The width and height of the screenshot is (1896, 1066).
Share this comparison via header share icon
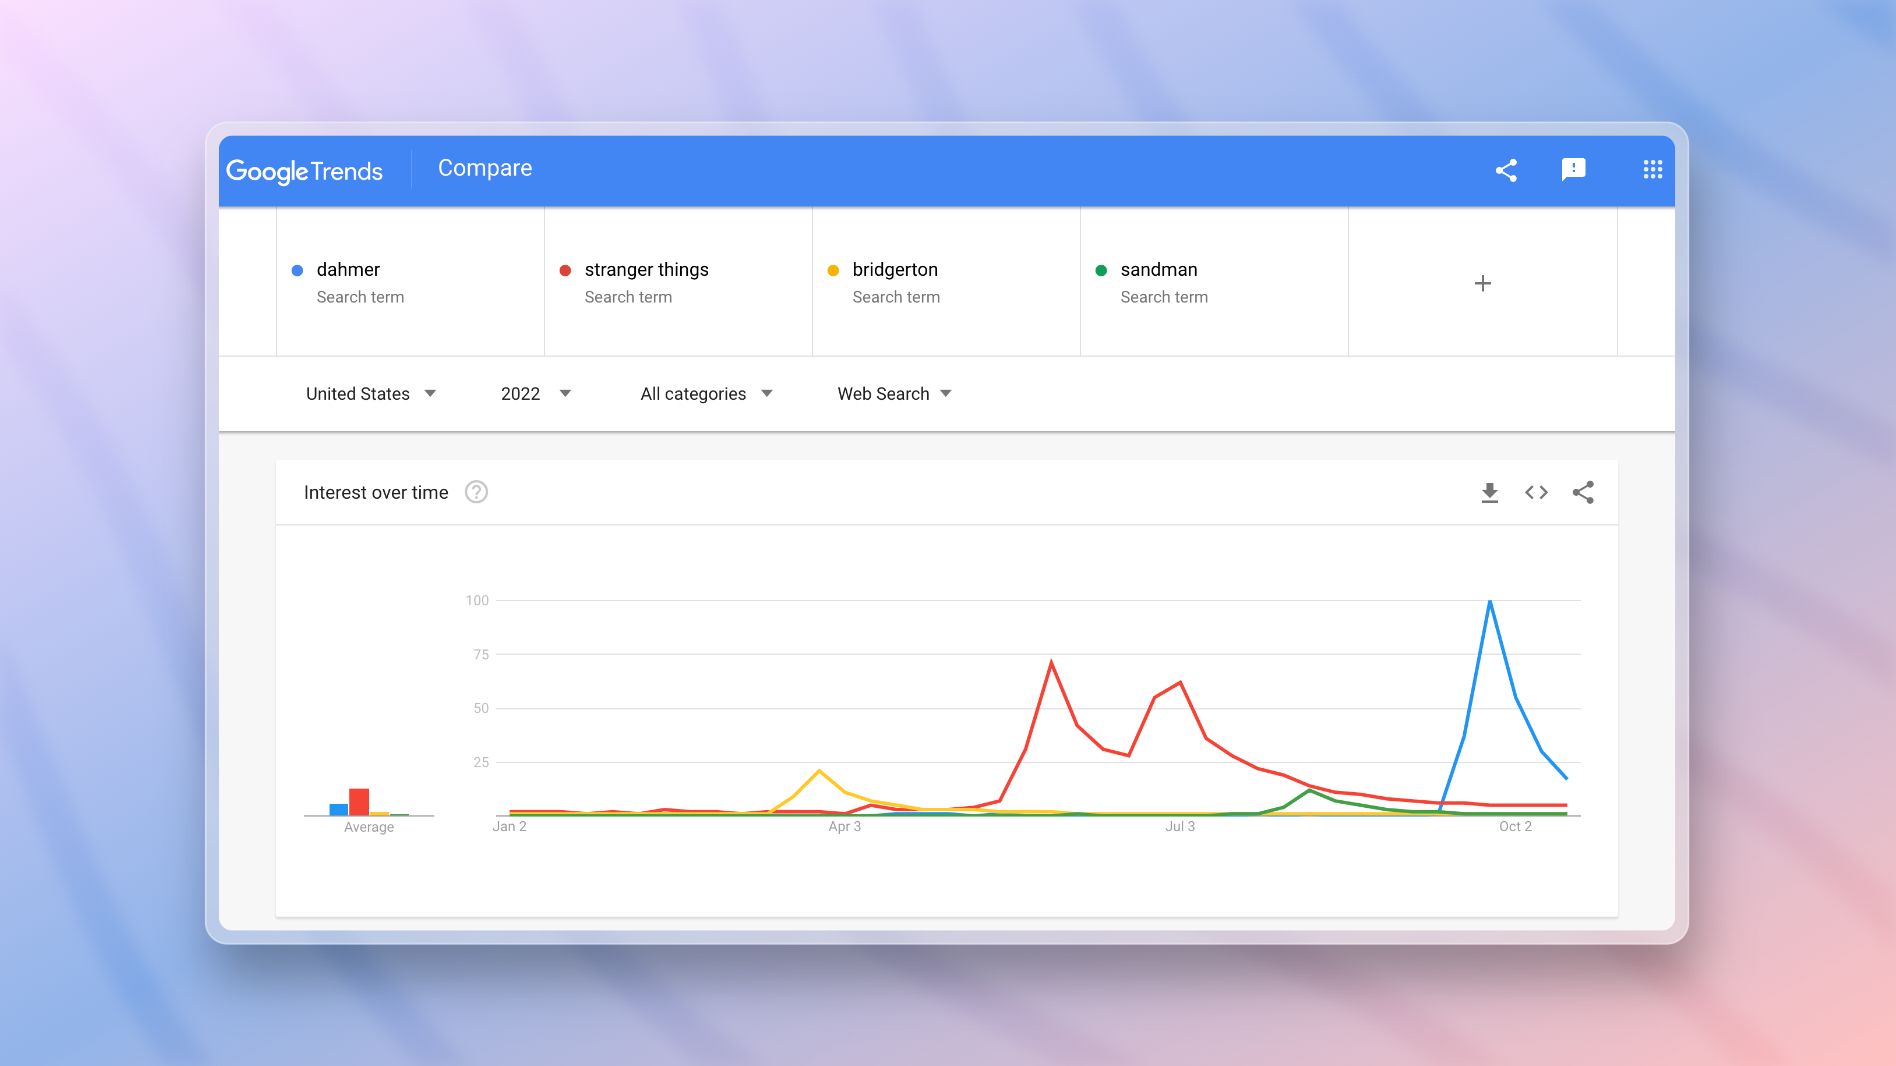click(x=1506, y=170)
